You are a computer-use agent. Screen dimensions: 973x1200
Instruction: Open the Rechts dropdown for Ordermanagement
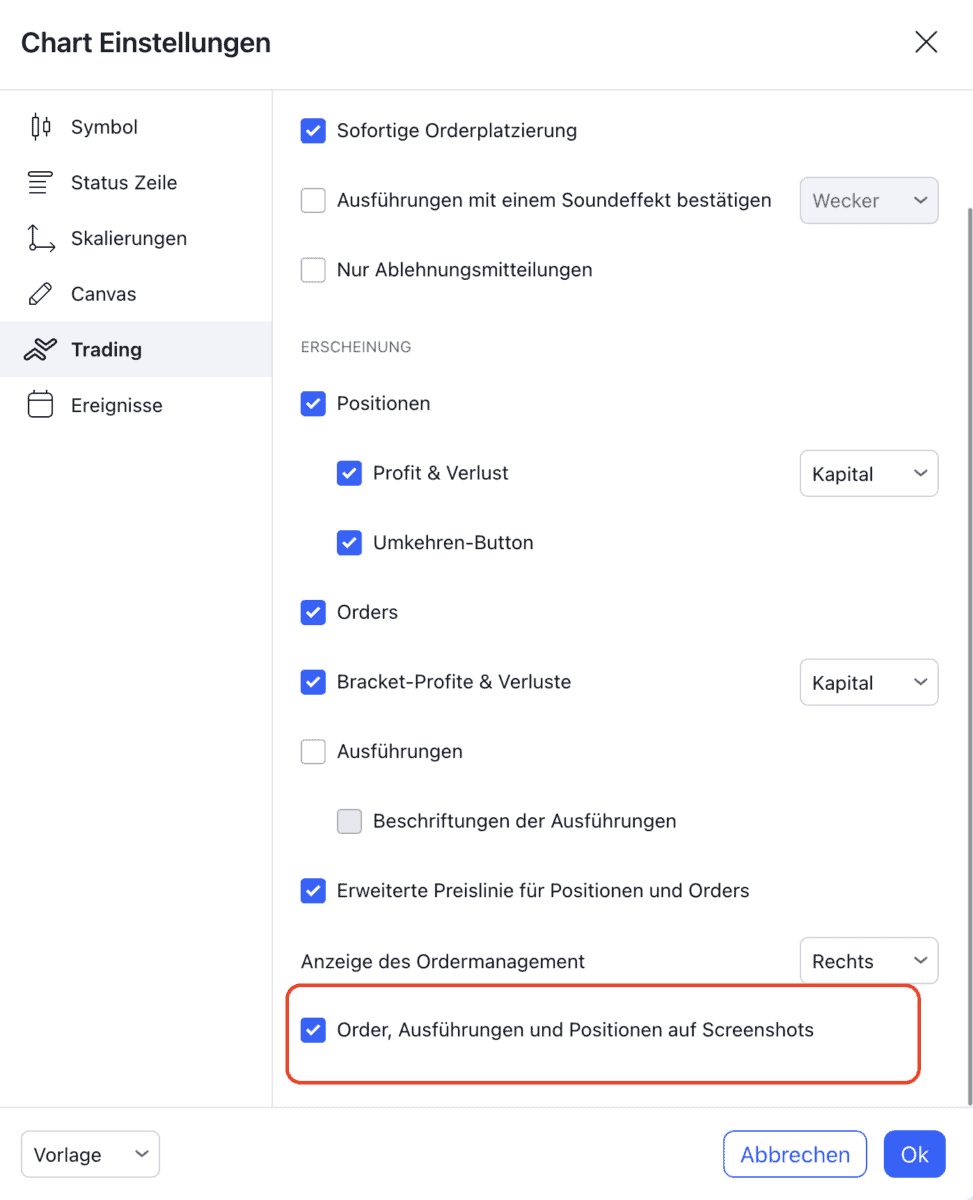(x=868, y=960)
